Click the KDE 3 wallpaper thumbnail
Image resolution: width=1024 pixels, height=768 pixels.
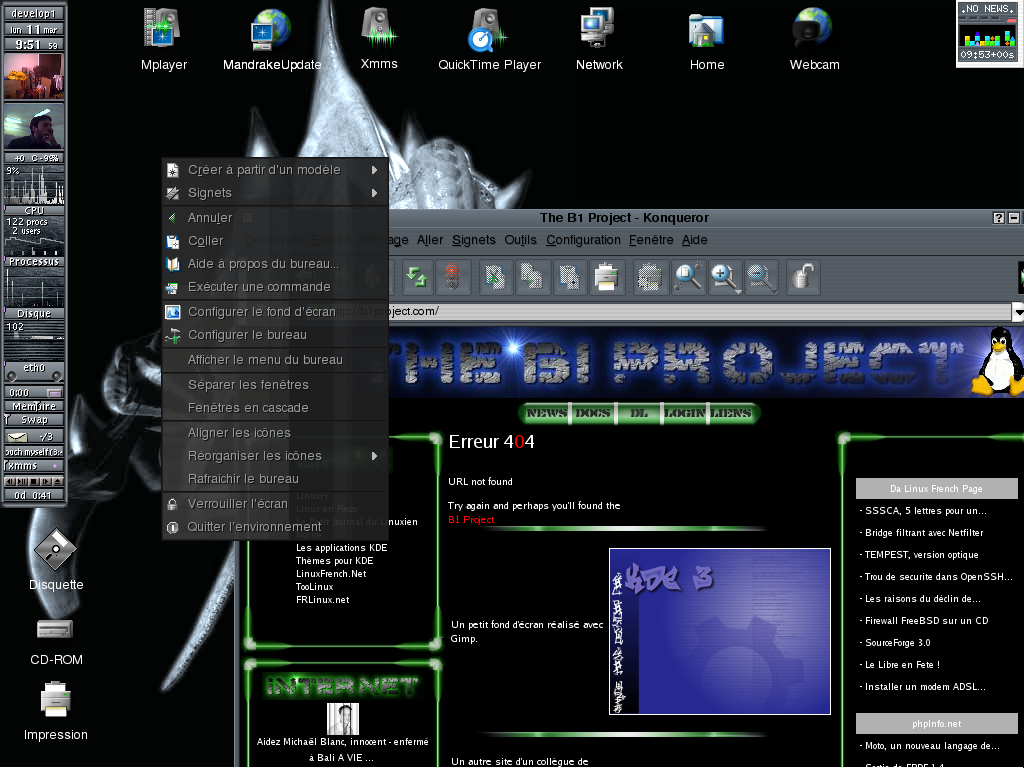[x=720, y=632]
